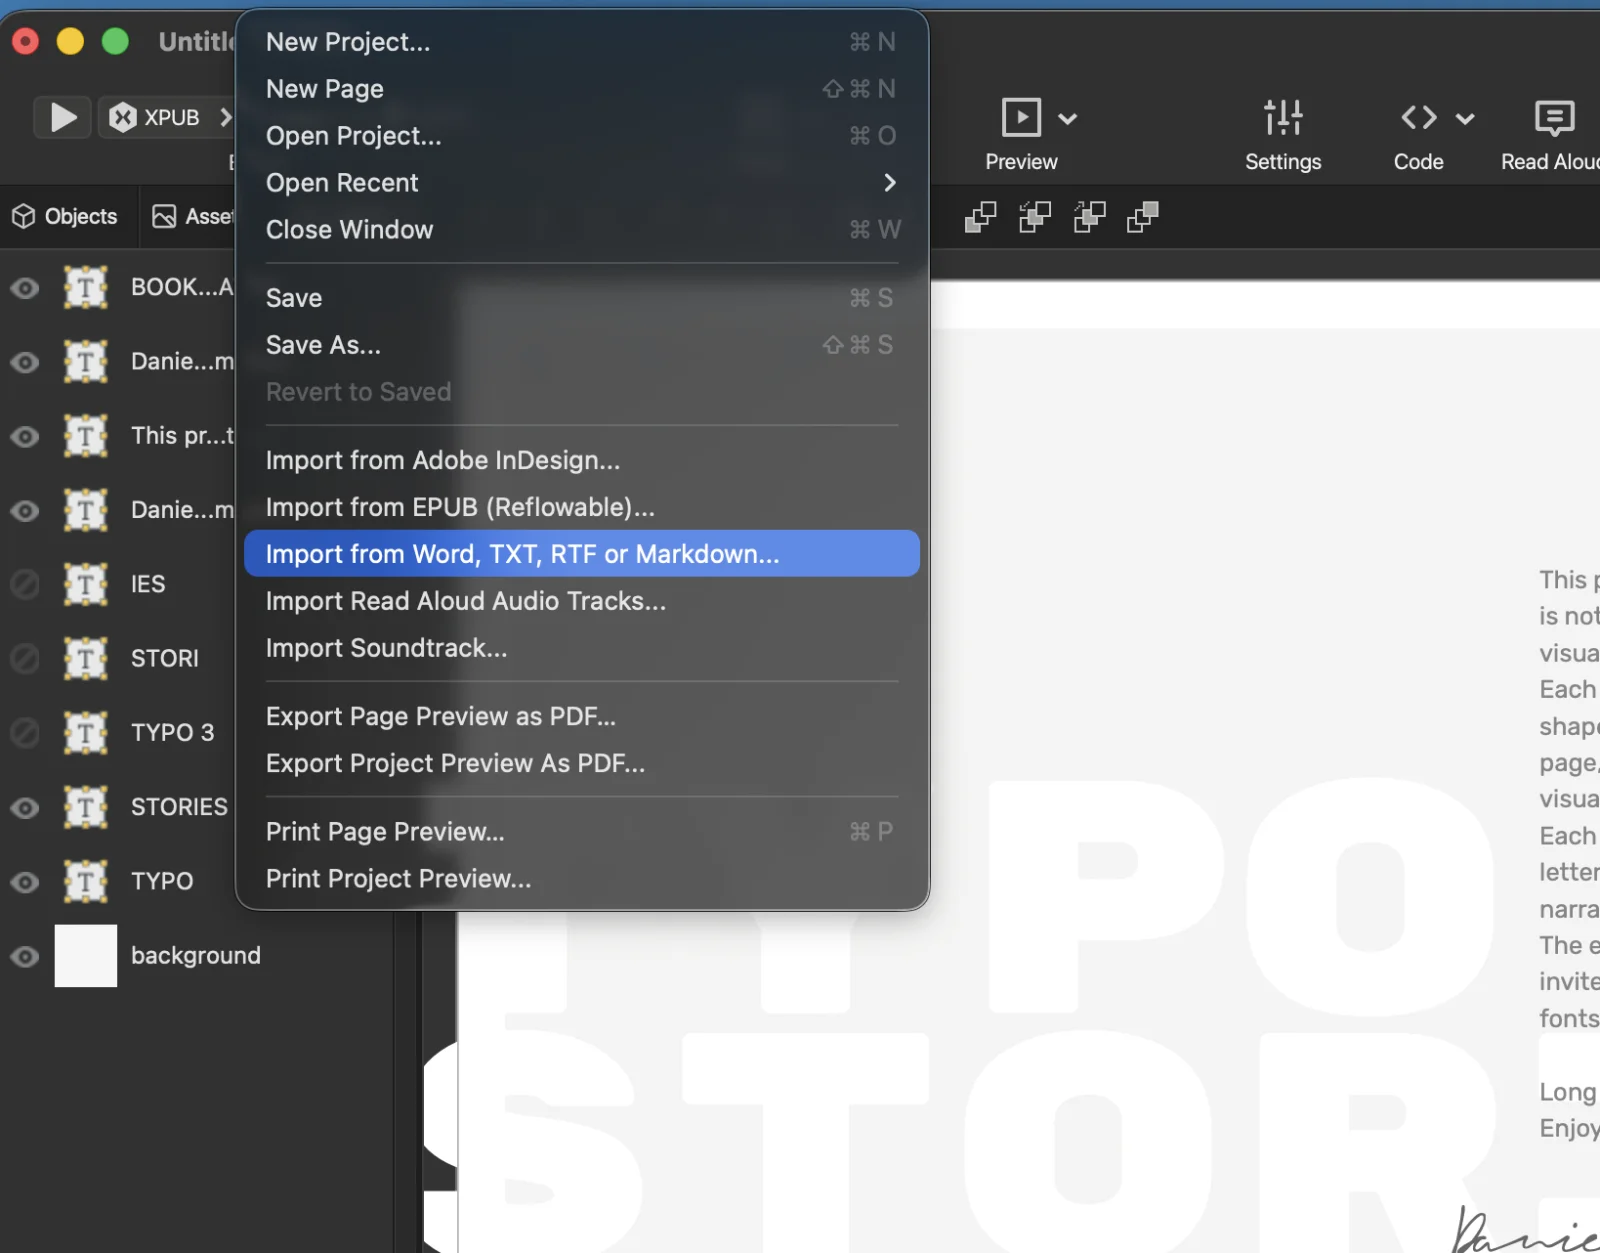Click the first arrange-layers icon

click(x=980, y=216)
